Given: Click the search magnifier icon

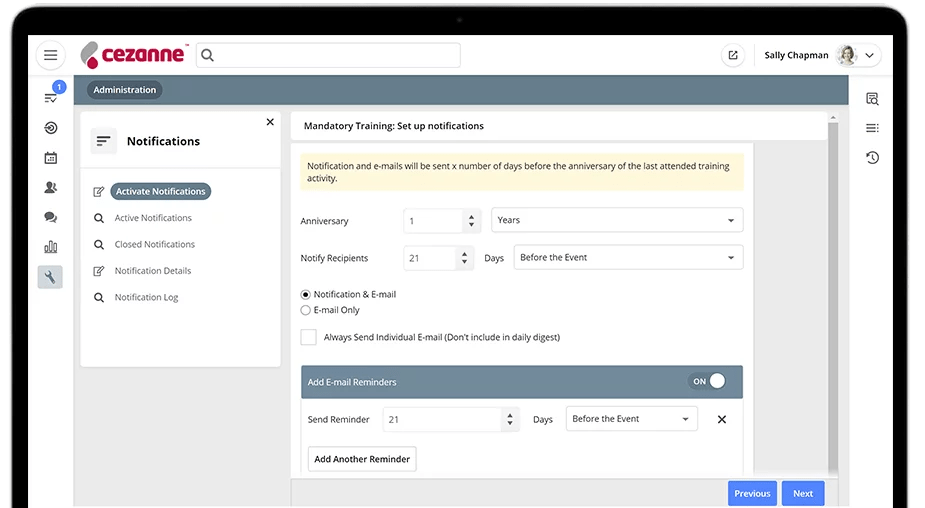Looking at the screenshot, I should pyautogui.click(x=208, y=55).
